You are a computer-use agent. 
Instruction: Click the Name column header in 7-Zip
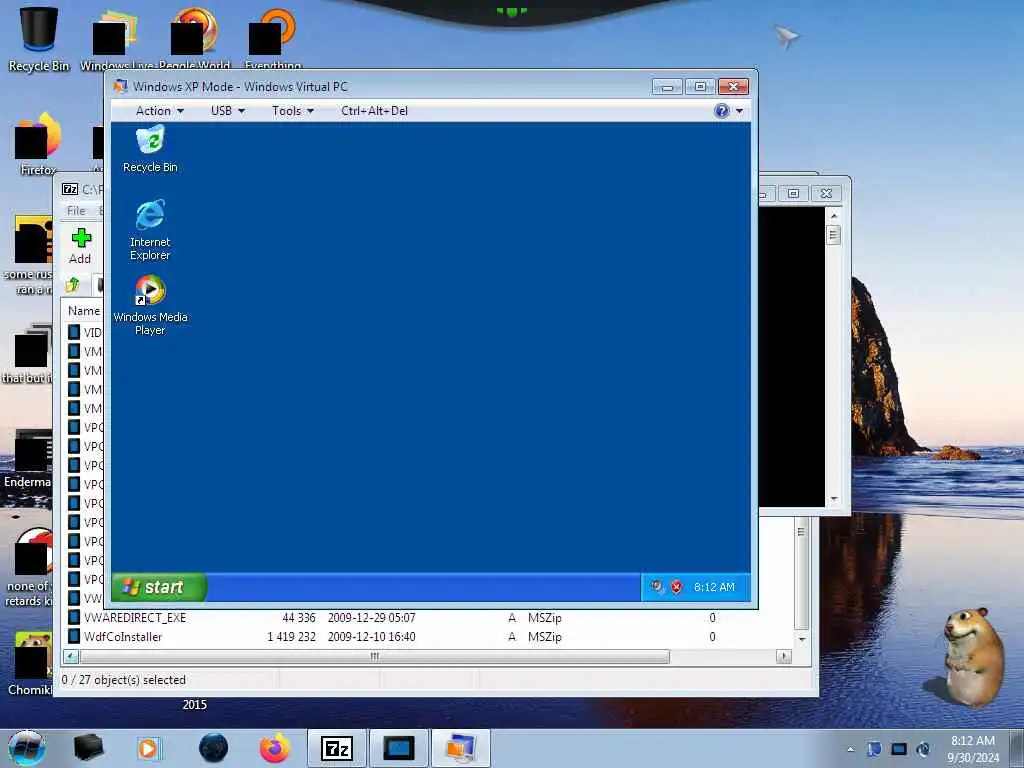[x=84, y=311]
